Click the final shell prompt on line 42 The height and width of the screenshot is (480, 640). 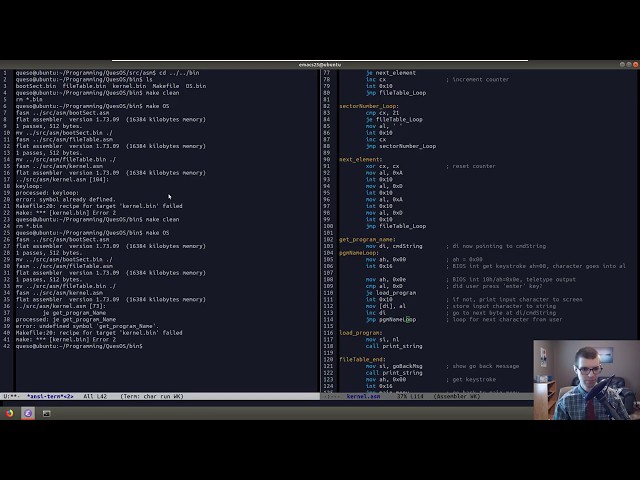pos(79,346)
